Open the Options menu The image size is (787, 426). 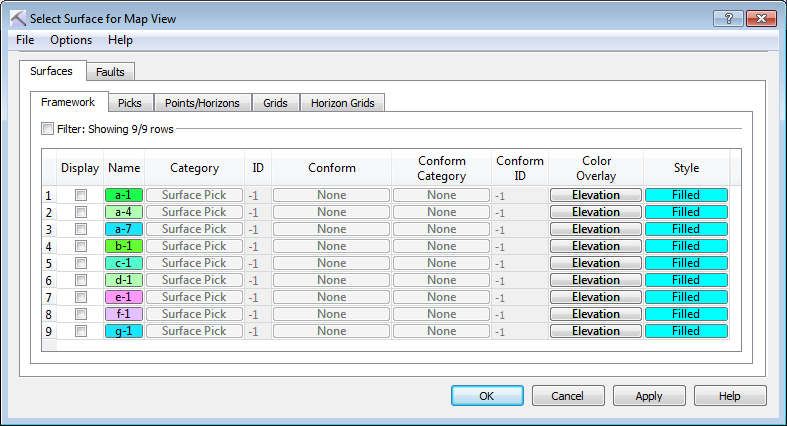[71, 40]
